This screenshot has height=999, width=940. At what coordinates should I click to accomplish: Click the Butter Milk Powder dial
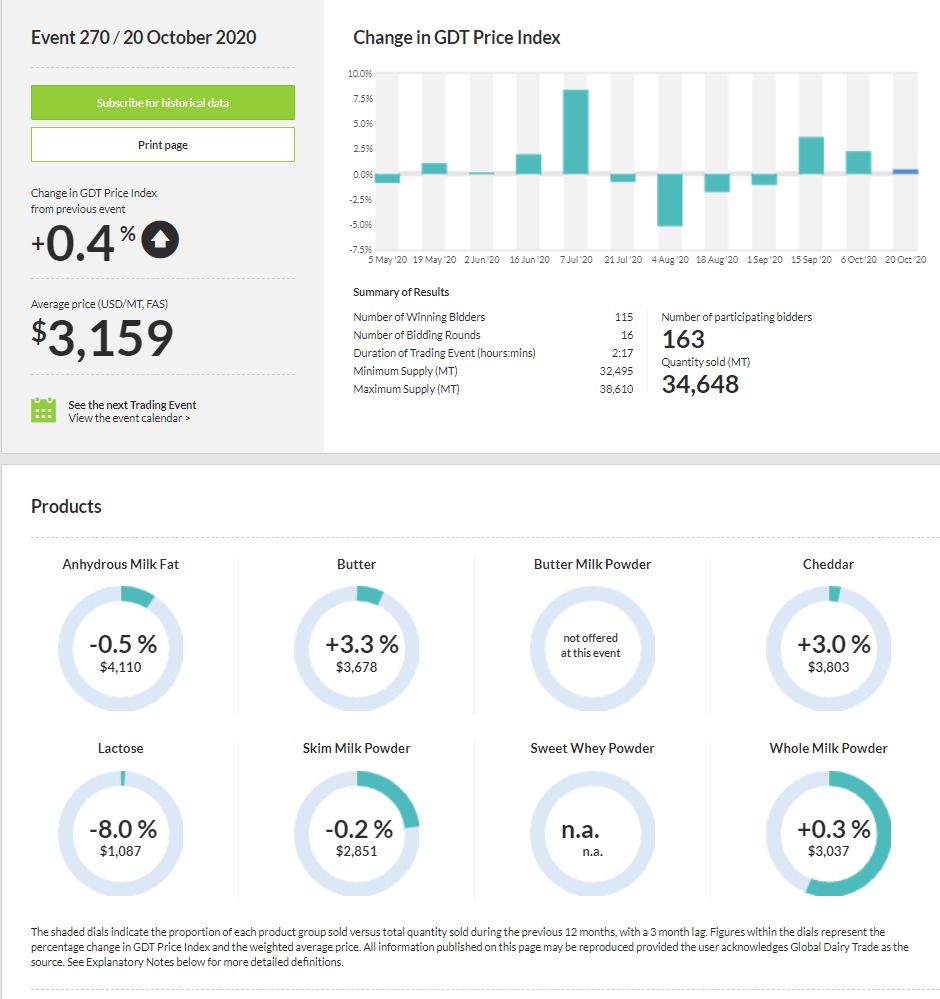coord(591,648)
